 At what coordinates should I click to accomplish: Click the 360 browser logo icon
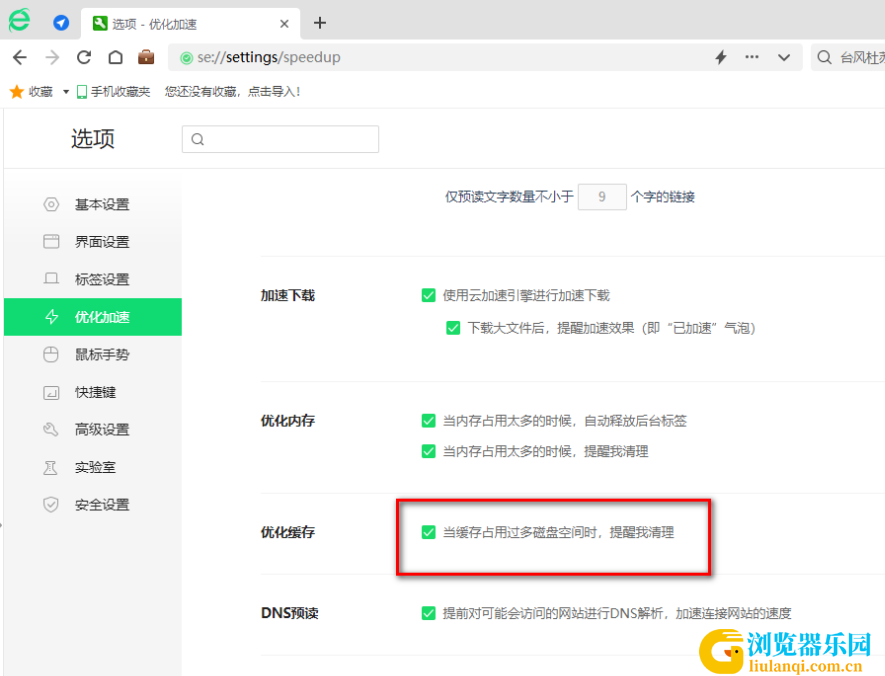coord(20,21)
